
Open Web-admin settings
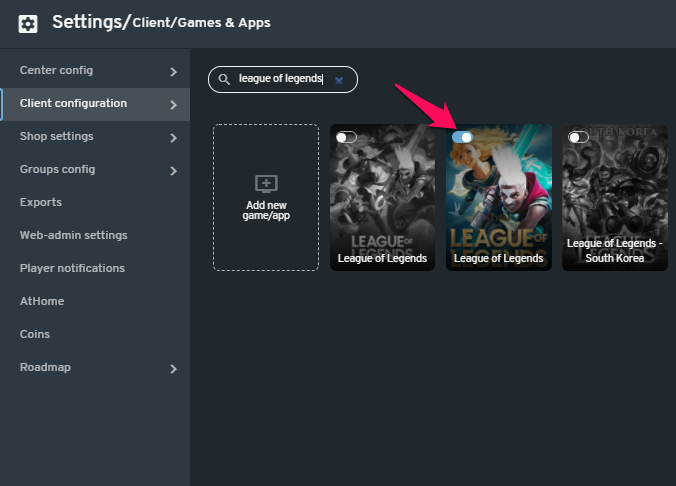(x=95, y=235)
